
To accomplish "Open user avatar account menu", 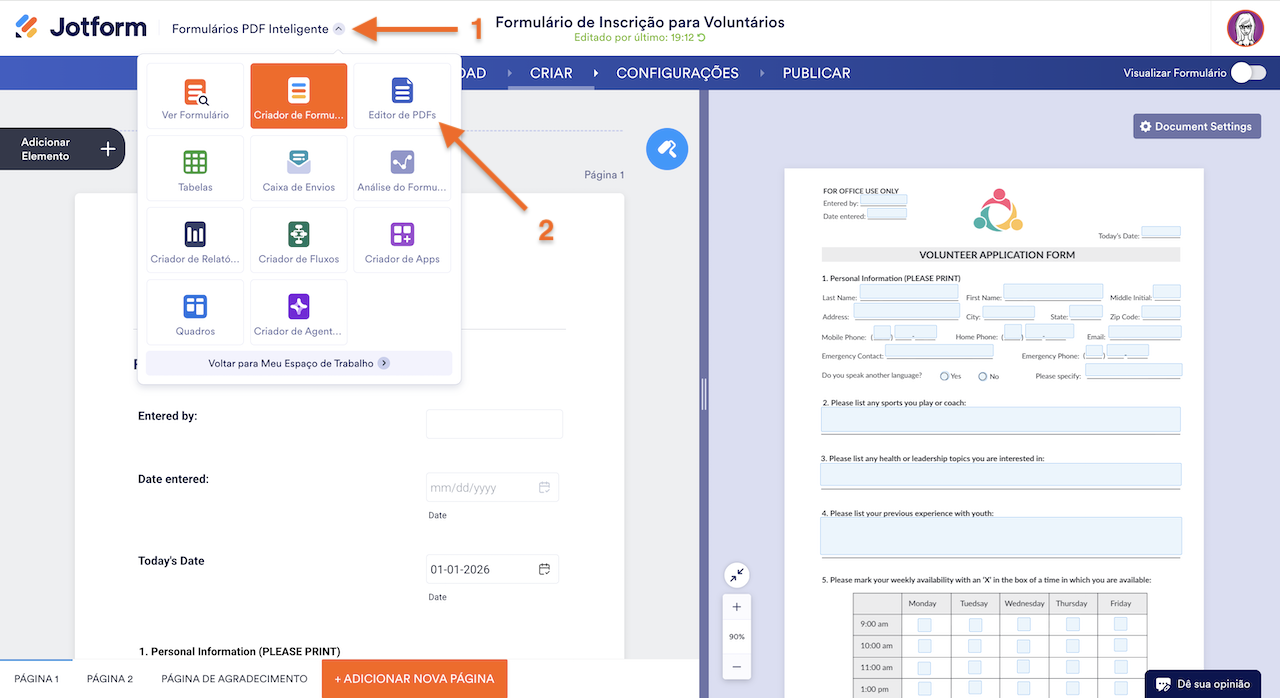I will [x=1245, y=28].
